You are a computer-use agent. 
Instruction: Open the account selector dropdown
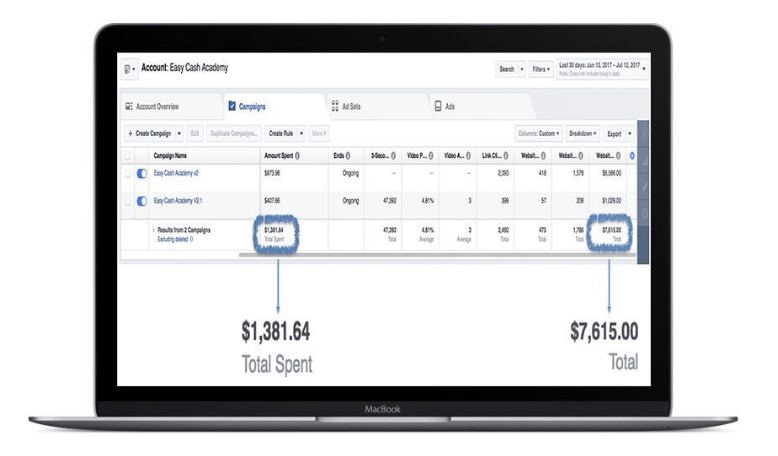pos(129,69)
